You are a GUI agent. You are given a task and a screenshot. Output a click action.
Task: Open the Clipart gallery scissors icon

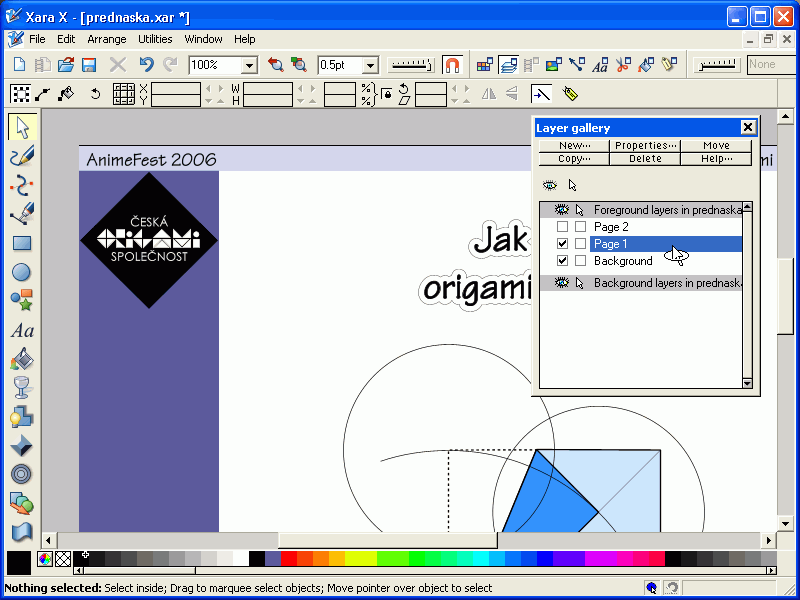coord(623,65)
